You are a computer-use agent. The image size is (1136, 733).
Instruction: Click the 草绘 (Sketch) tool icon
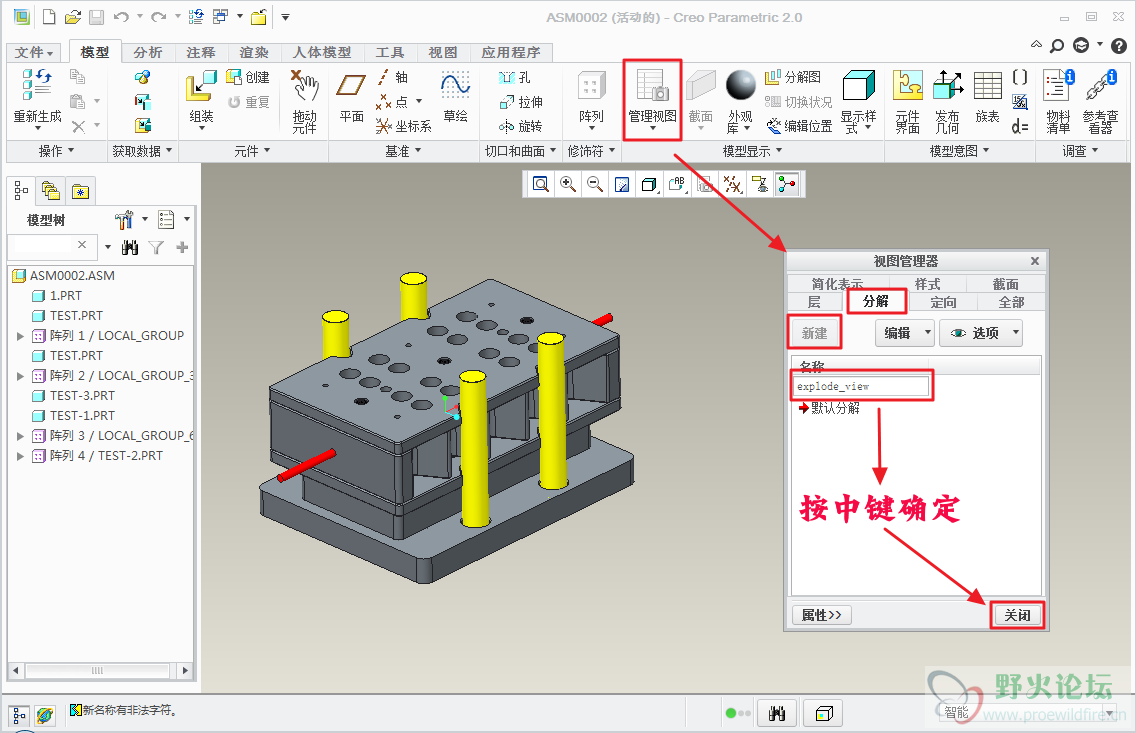[455, 97]
